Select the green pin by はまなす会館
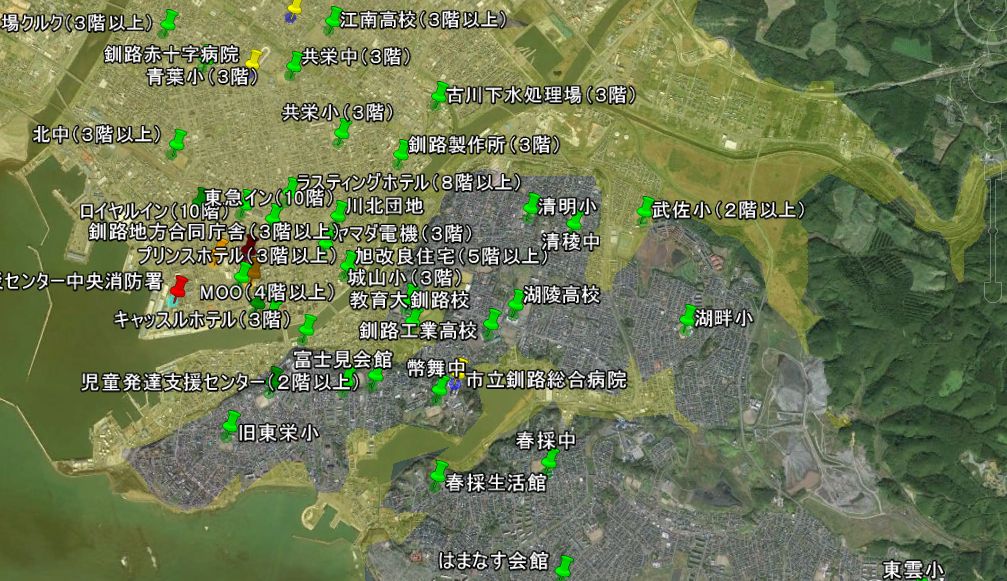 coord(565,565)
